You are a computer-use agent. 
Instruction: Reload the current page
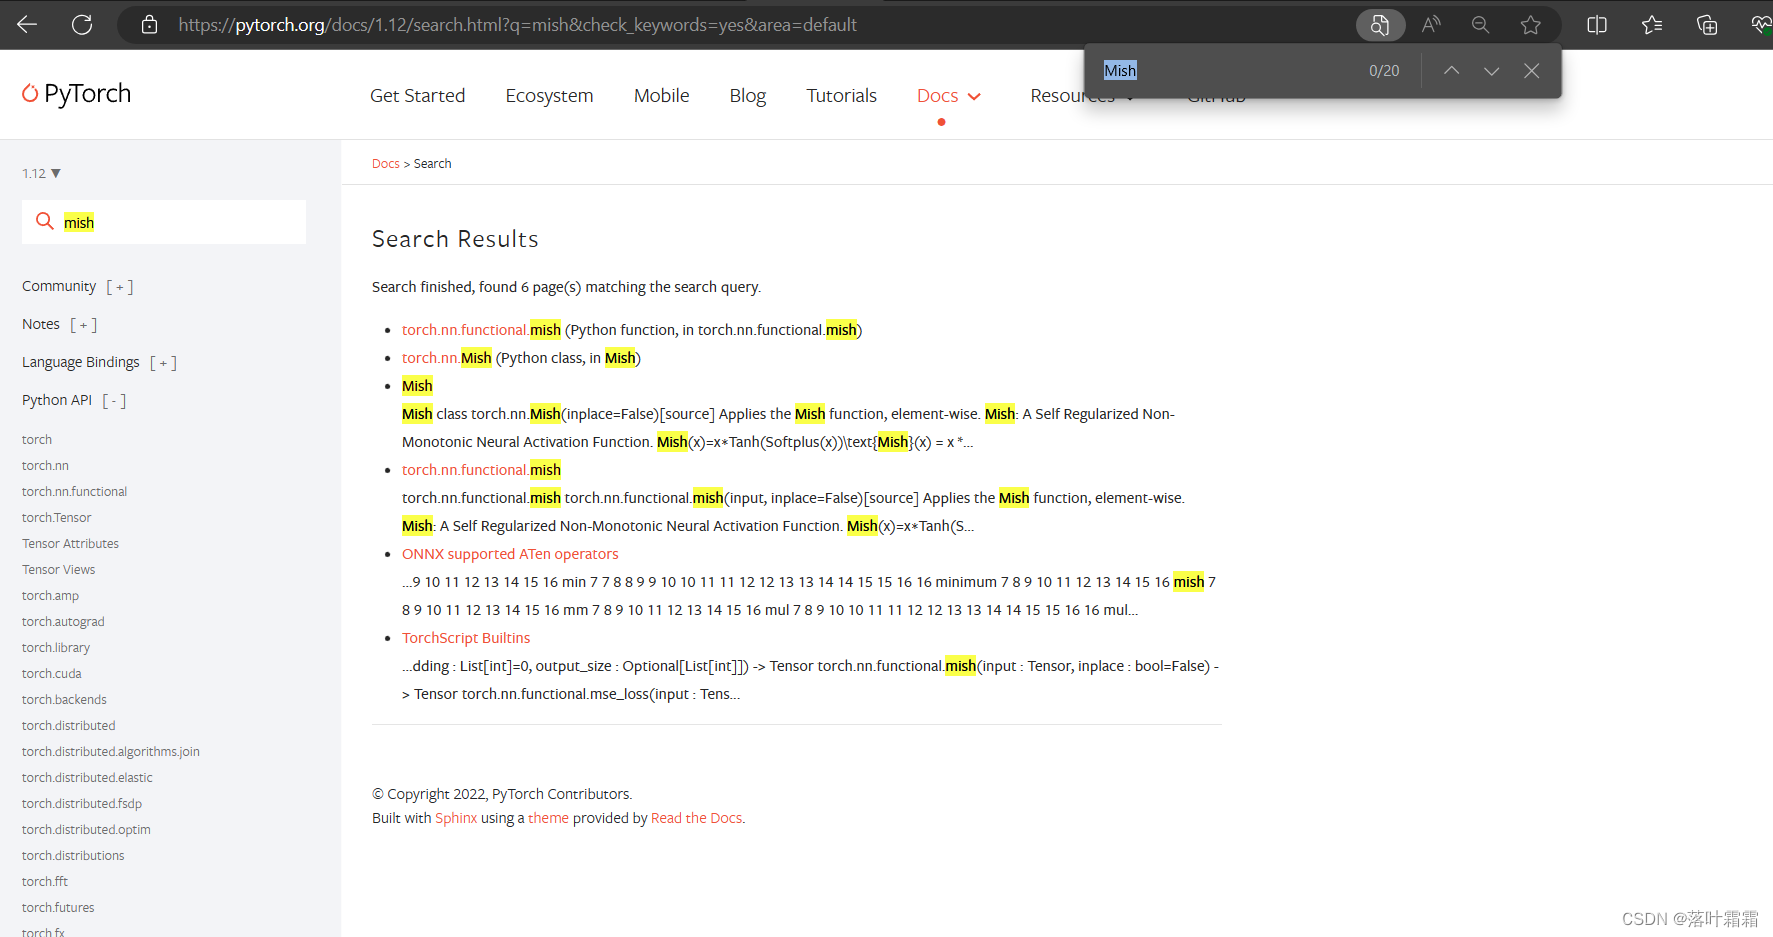coord(82,25)
